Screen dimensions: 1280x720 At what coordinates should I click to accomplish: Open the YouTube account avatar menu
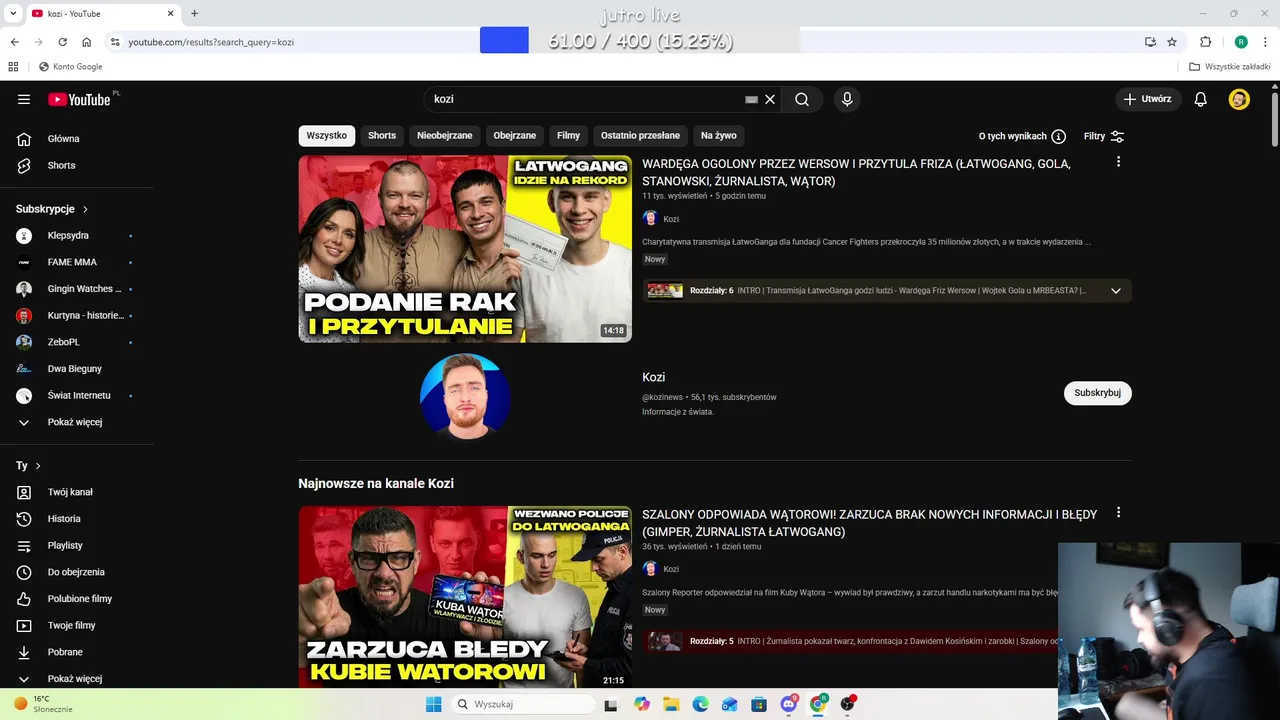(1239, 99)
